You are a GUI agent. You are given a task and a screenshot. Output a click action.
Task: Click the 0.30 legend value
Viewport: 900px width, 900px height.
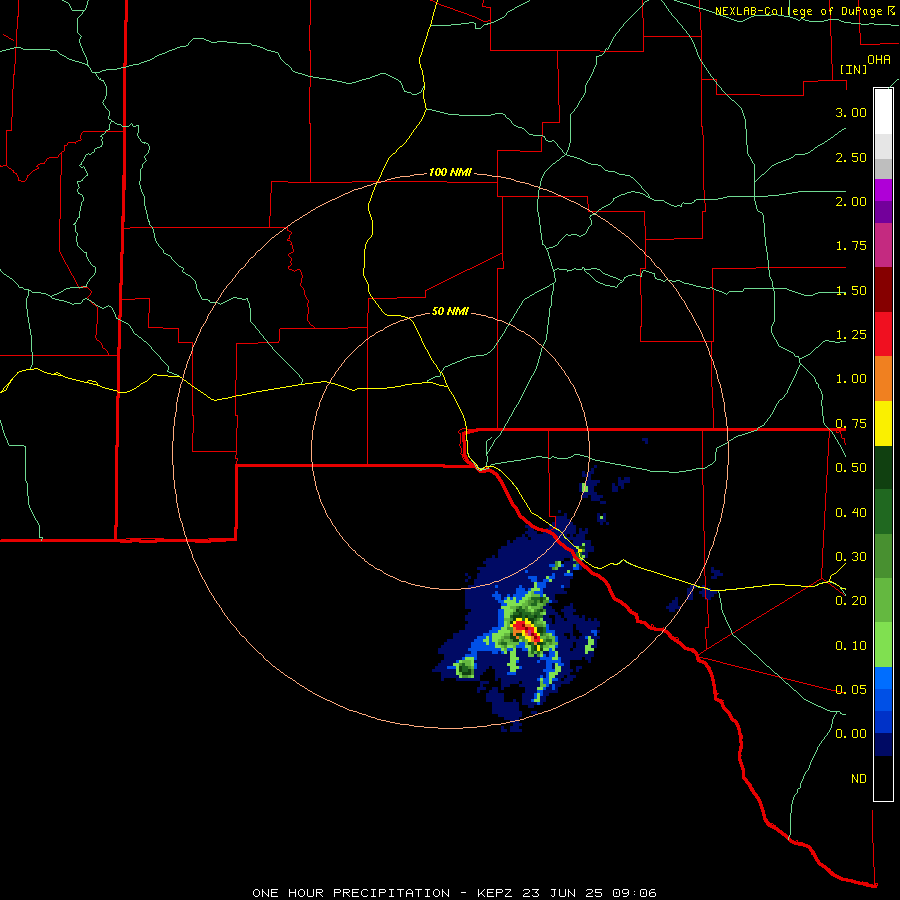(x=851, y=557)
